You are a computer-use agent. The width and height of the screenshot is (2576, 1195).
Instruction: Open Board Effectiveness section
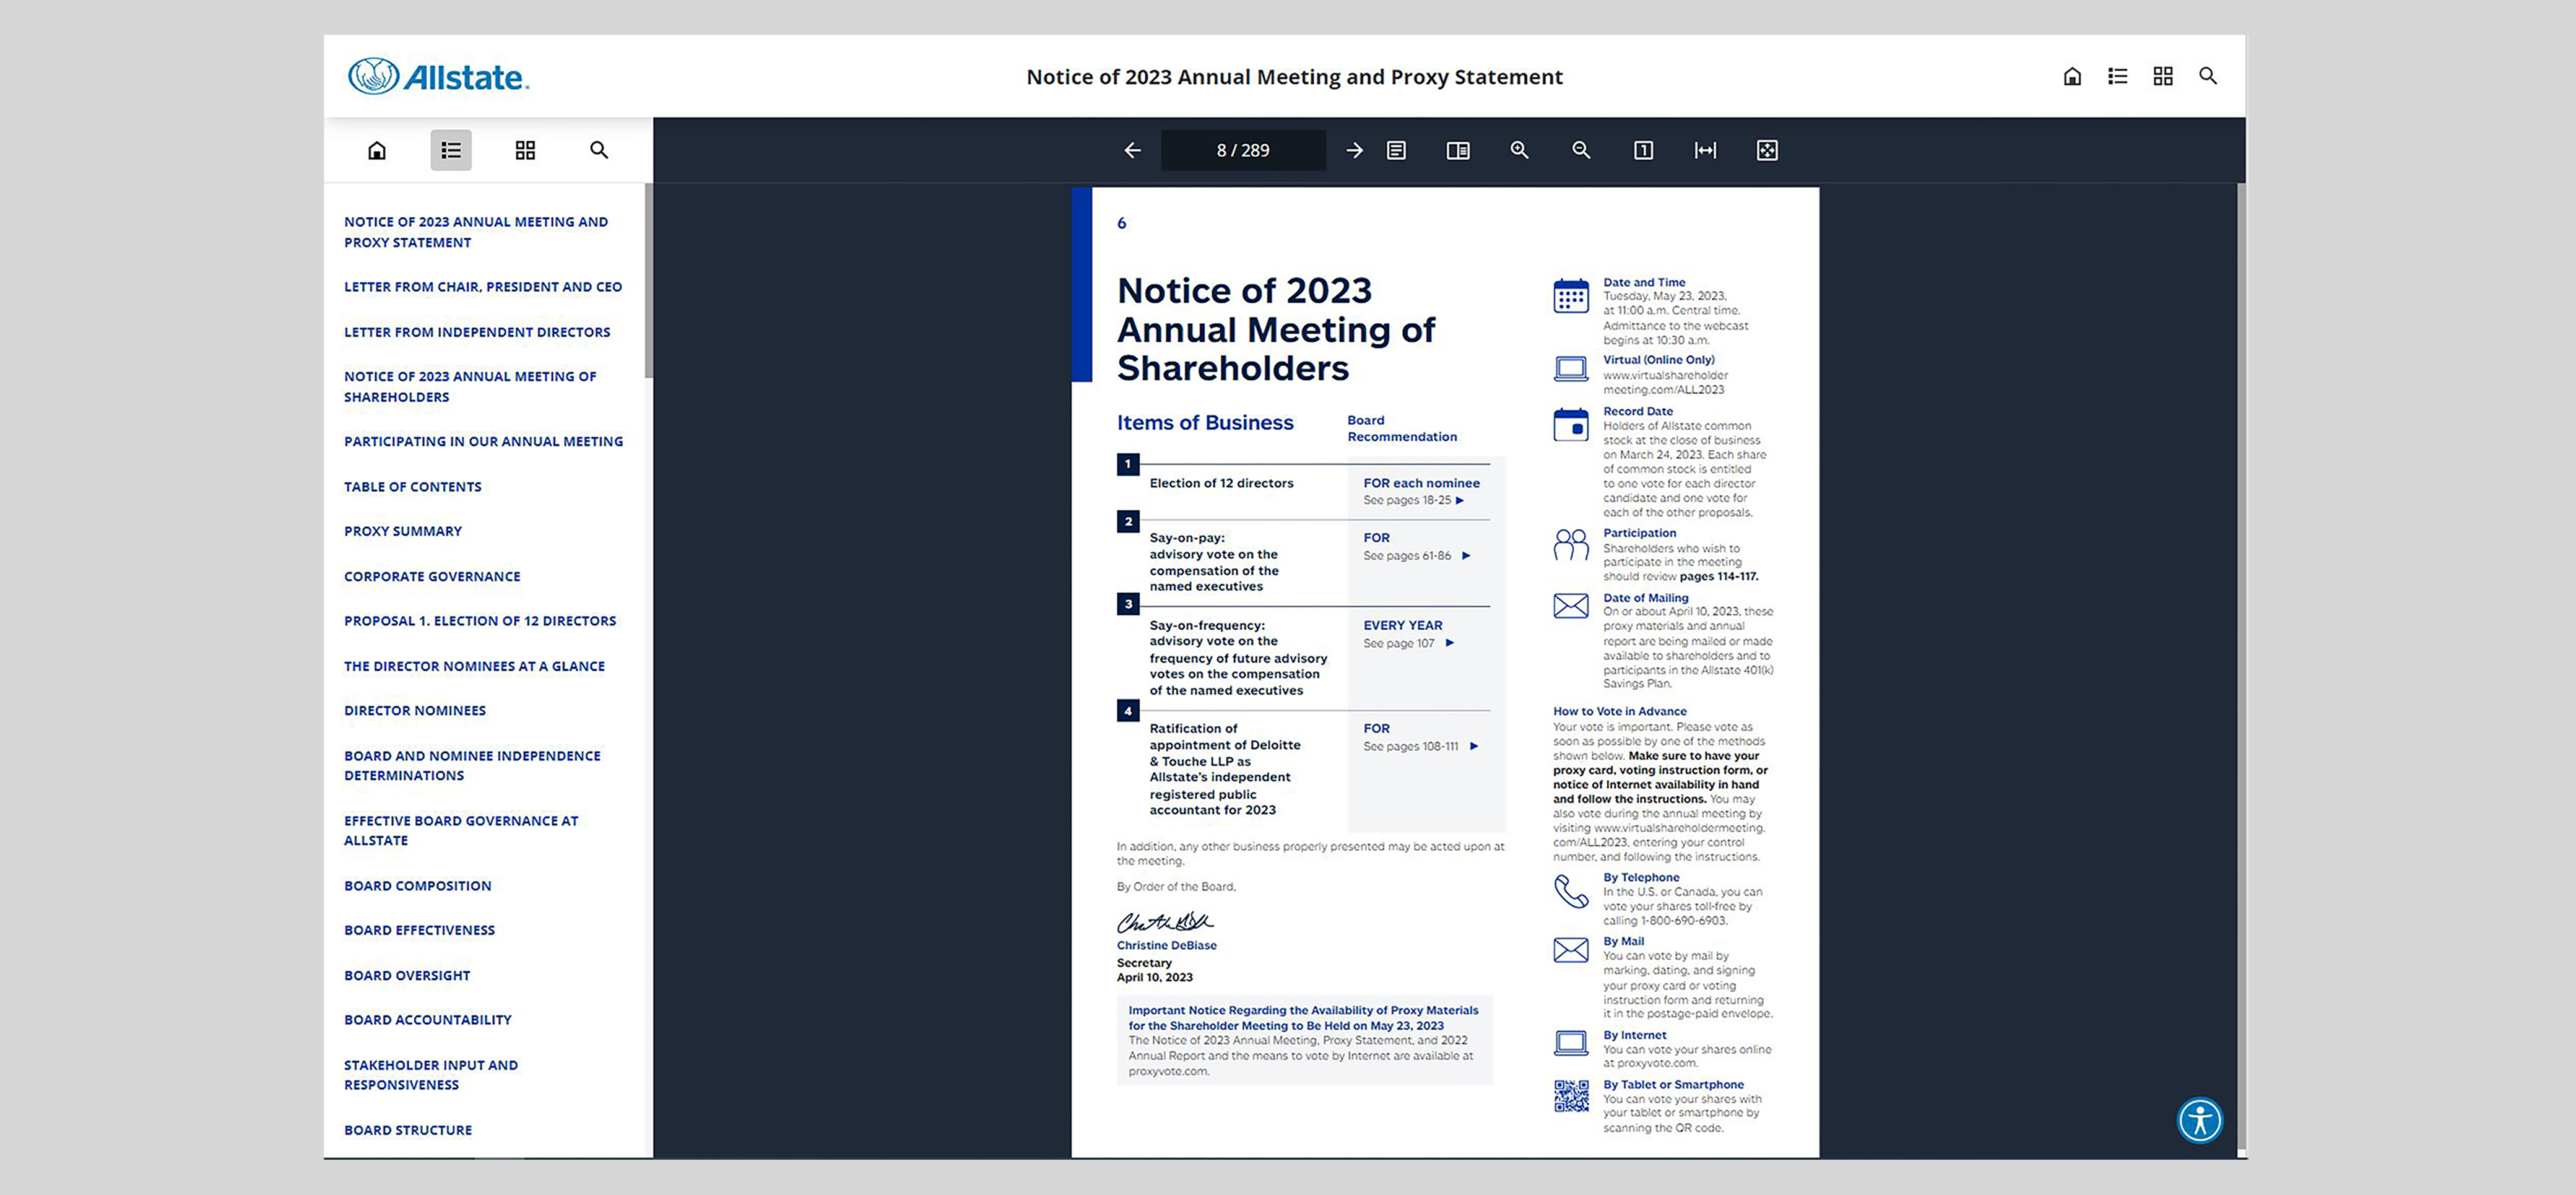coord(419,930)
